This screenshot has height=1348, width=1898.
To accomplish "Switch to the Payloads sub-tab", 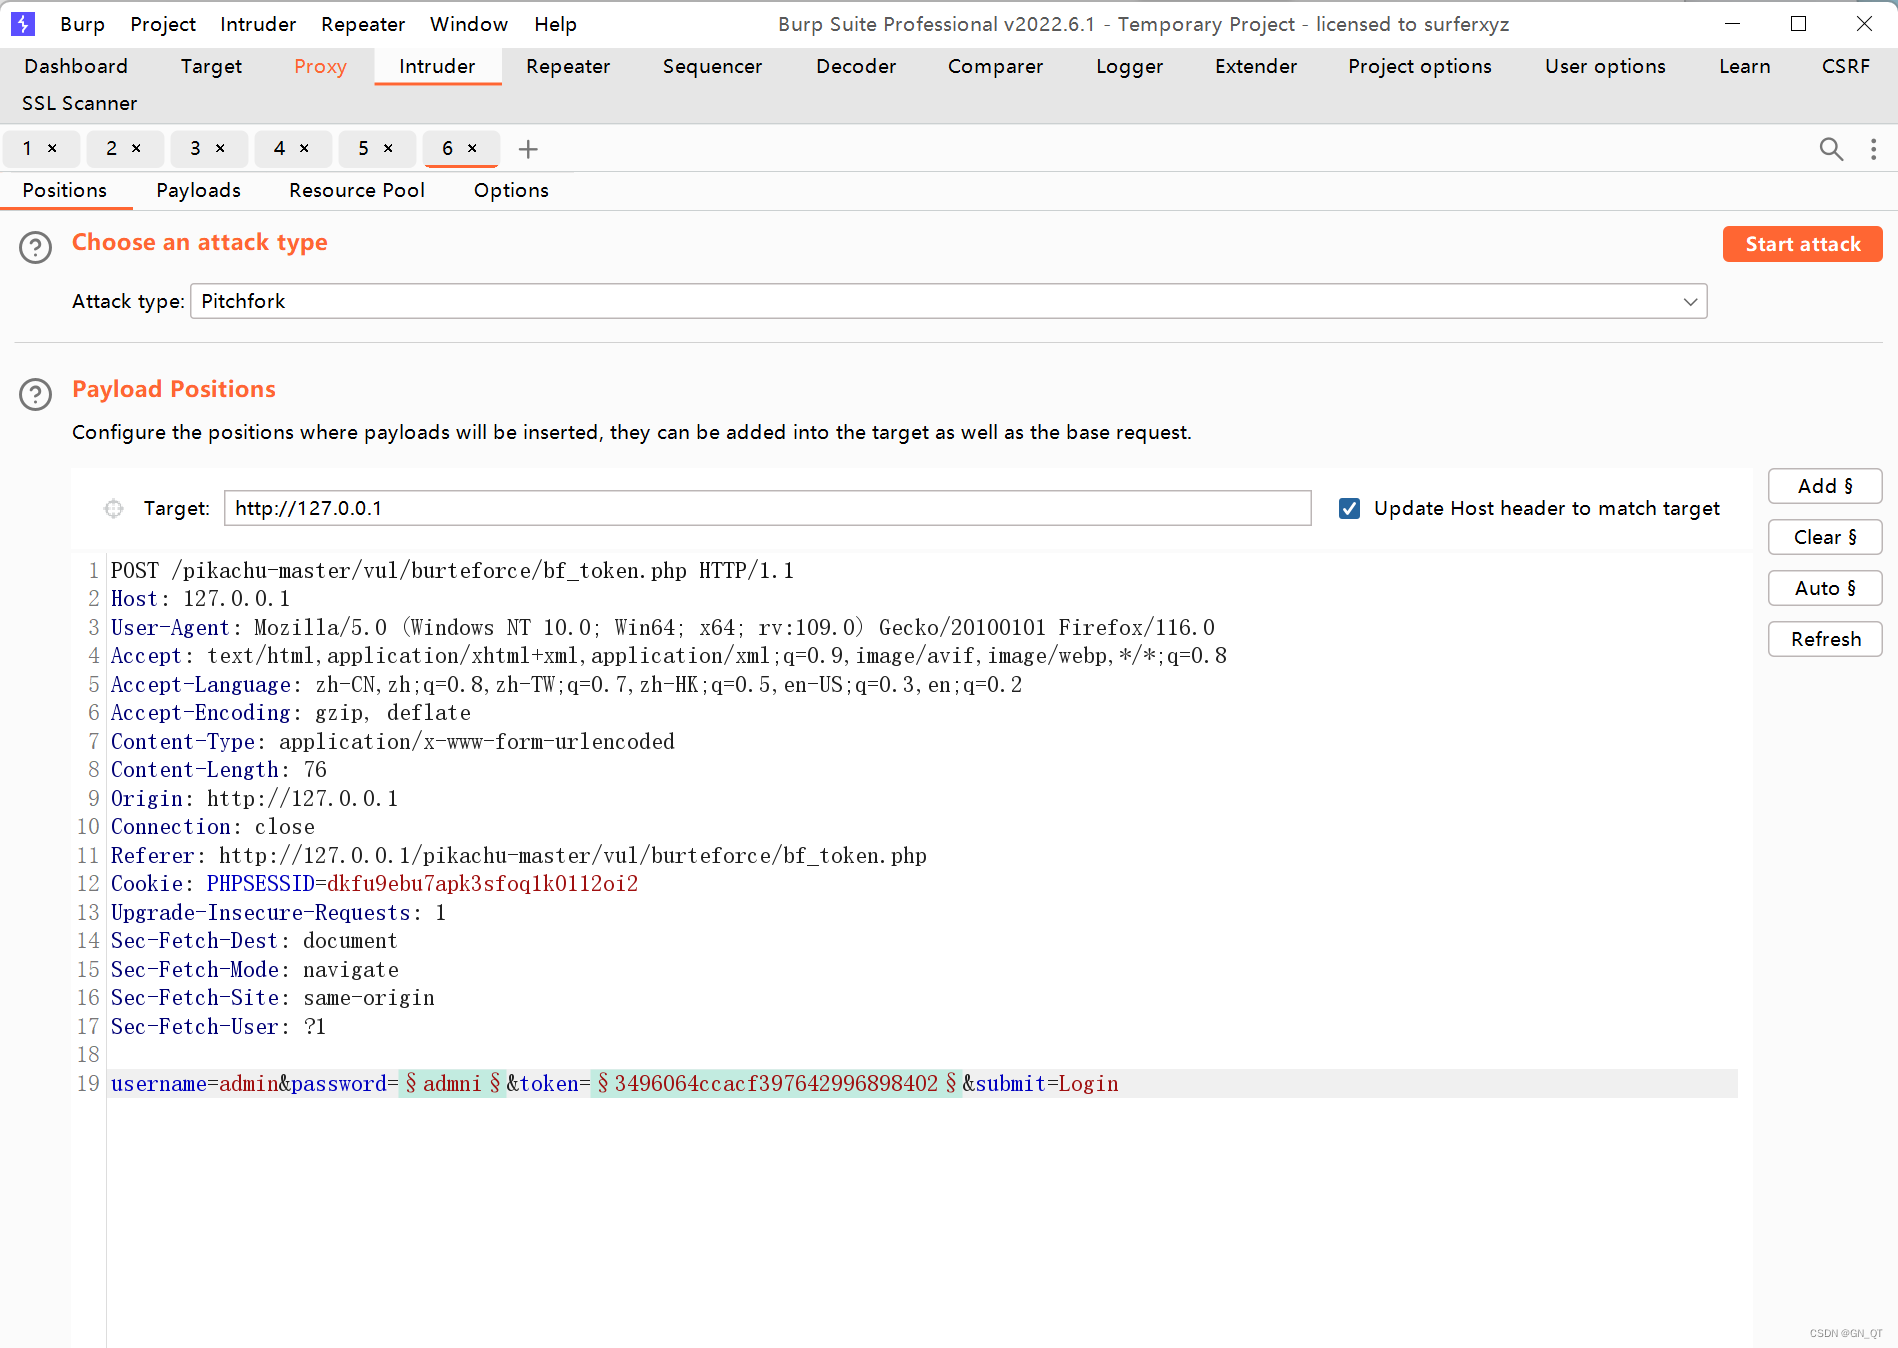I will [x=198, y=190].
